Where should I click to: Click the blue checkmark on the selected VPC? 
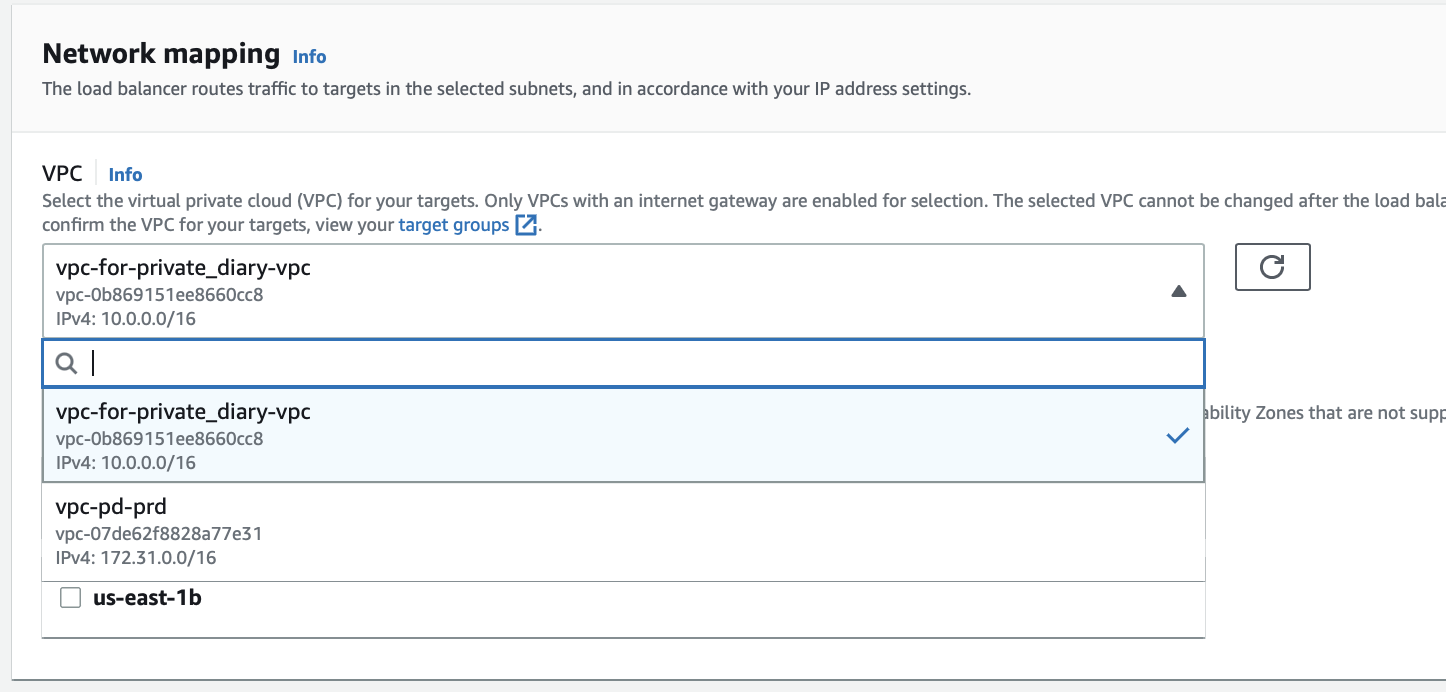click(x=1178, y=436)
